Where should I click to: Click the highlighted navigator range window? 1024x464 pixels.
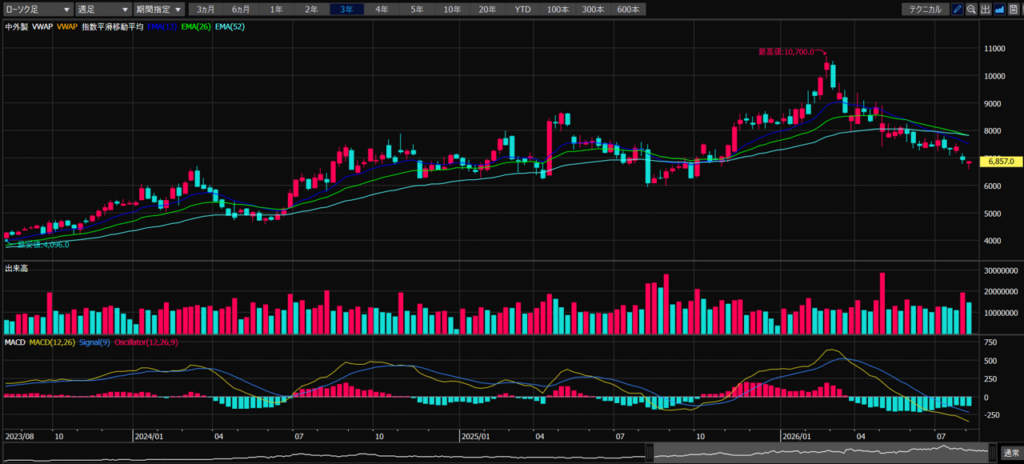click(x=821, y=452)
